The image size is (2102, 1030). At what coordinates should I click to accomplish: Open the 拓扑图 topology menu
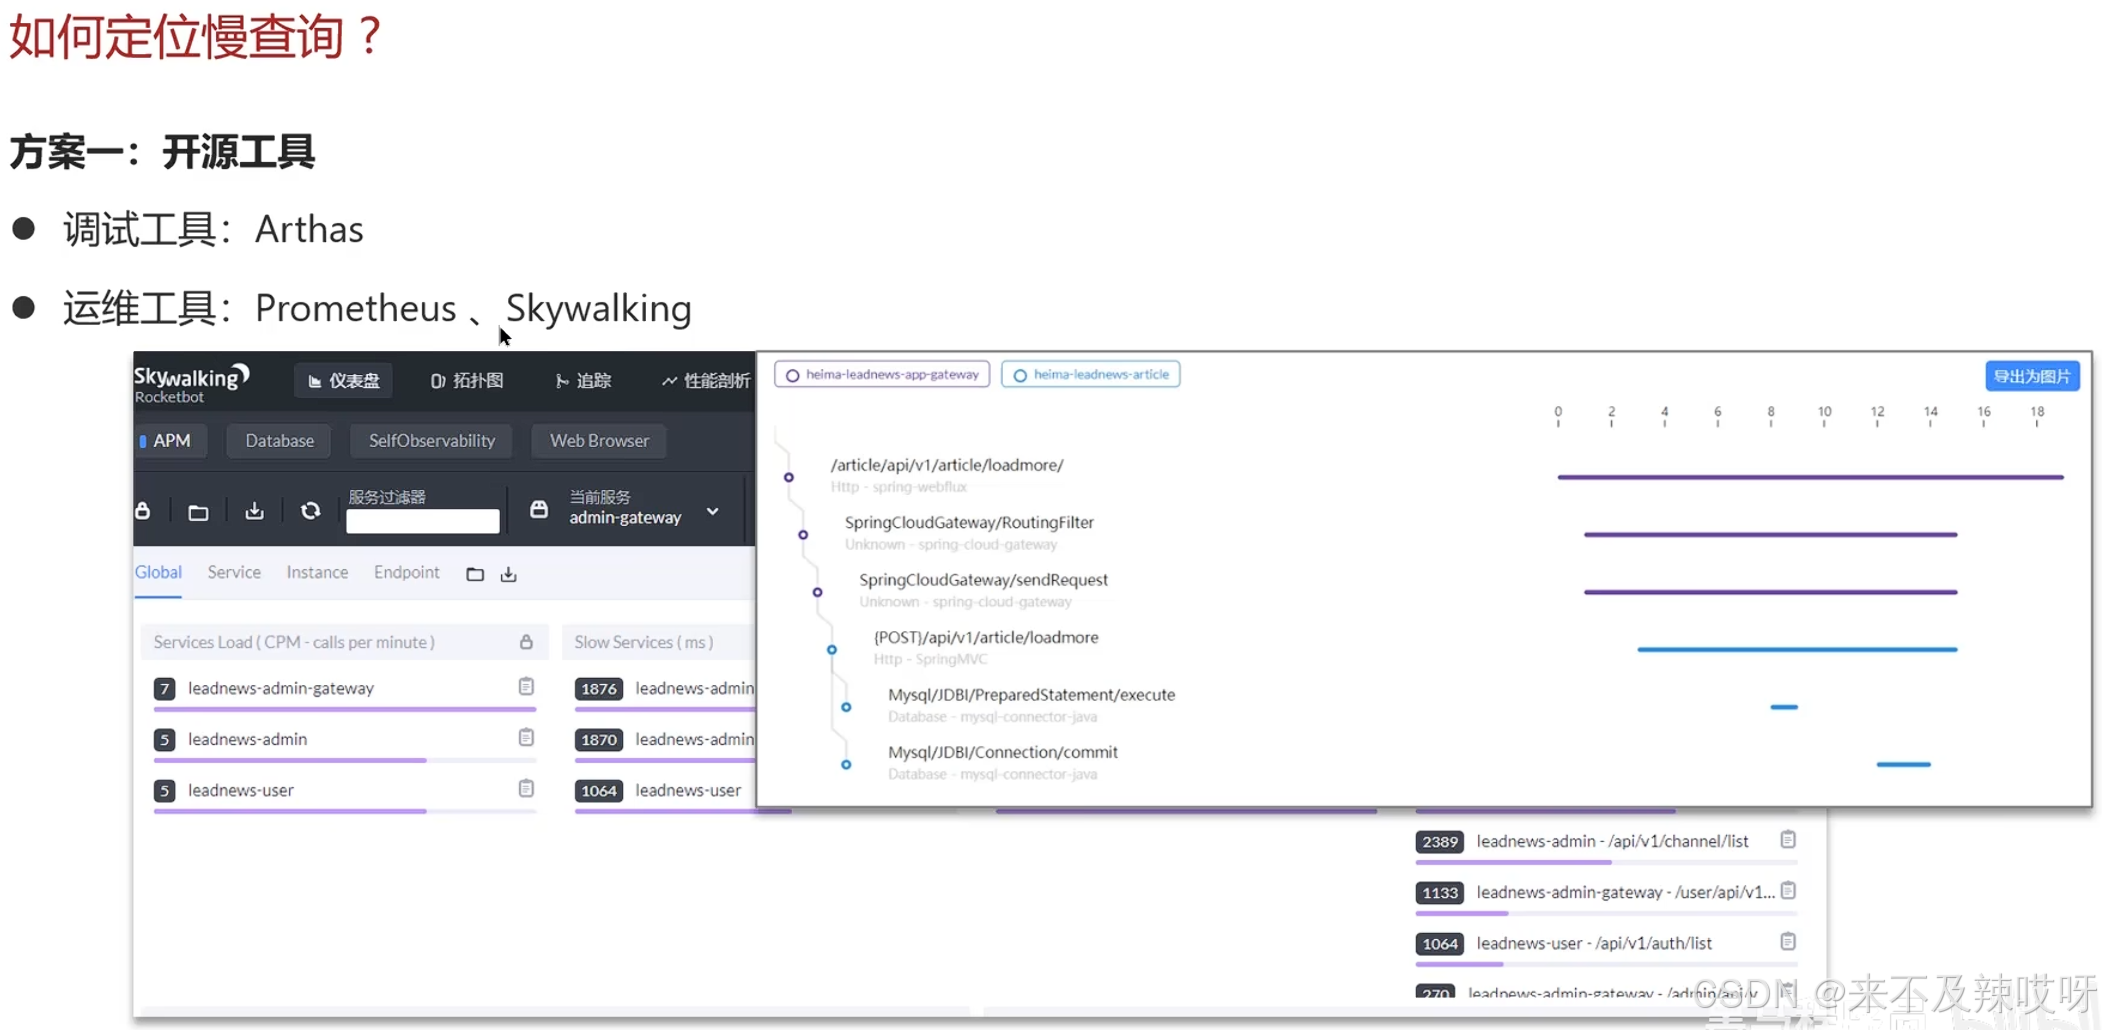pyautogui.click(x=467, y=380)
